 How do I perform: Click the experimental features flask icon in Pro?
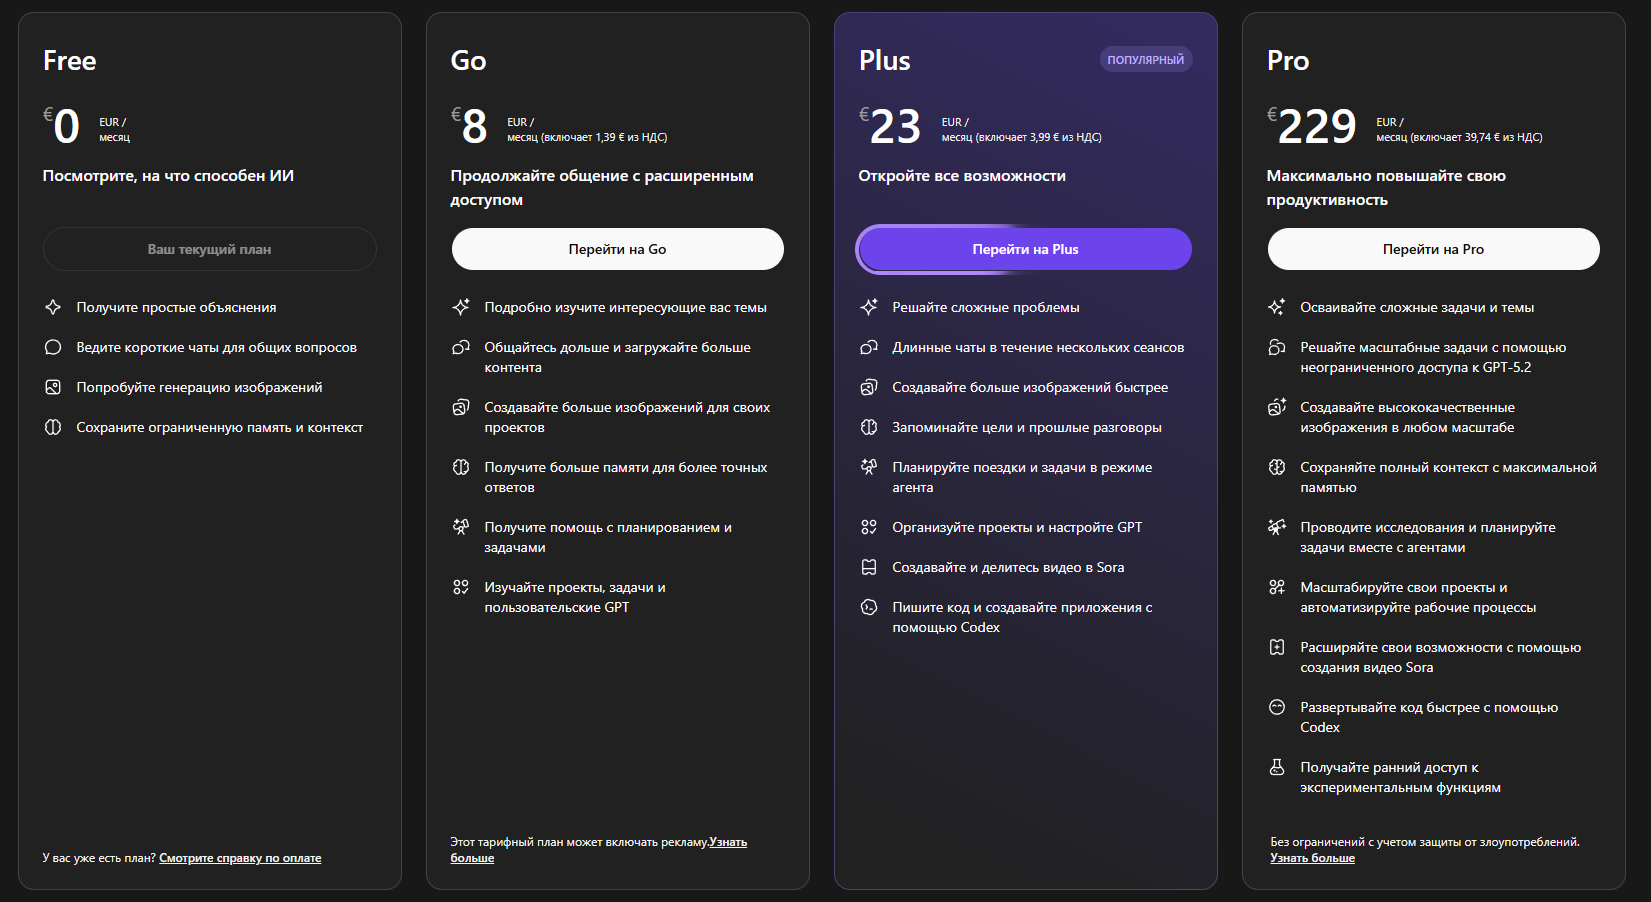[x=1277, y=767]
